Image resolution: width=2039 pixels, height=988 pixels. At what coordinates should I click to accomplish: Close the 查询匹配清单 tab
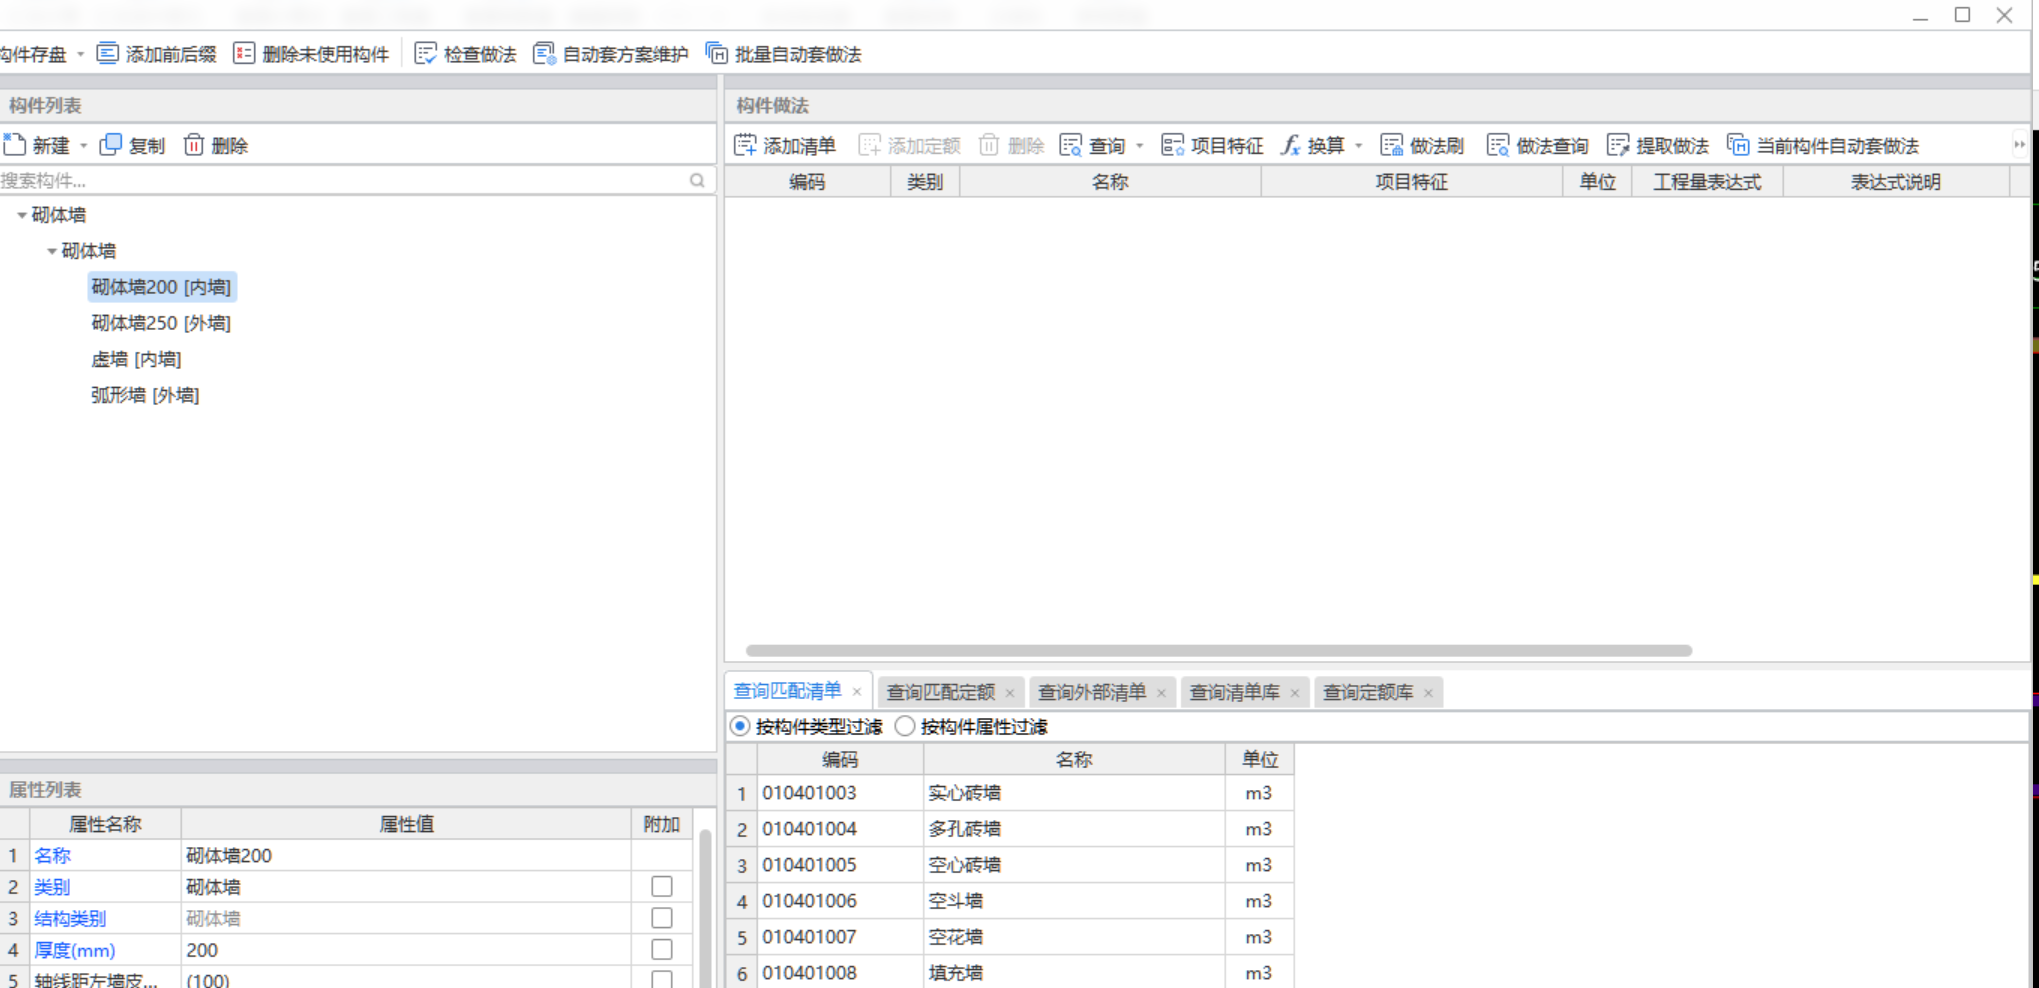[x=857, y=692]
